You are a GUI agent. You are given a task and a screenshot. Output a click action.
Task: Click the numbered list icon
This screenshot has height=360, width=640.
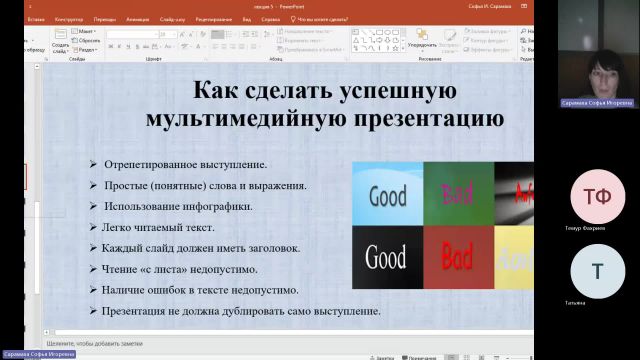click(230, 35)
